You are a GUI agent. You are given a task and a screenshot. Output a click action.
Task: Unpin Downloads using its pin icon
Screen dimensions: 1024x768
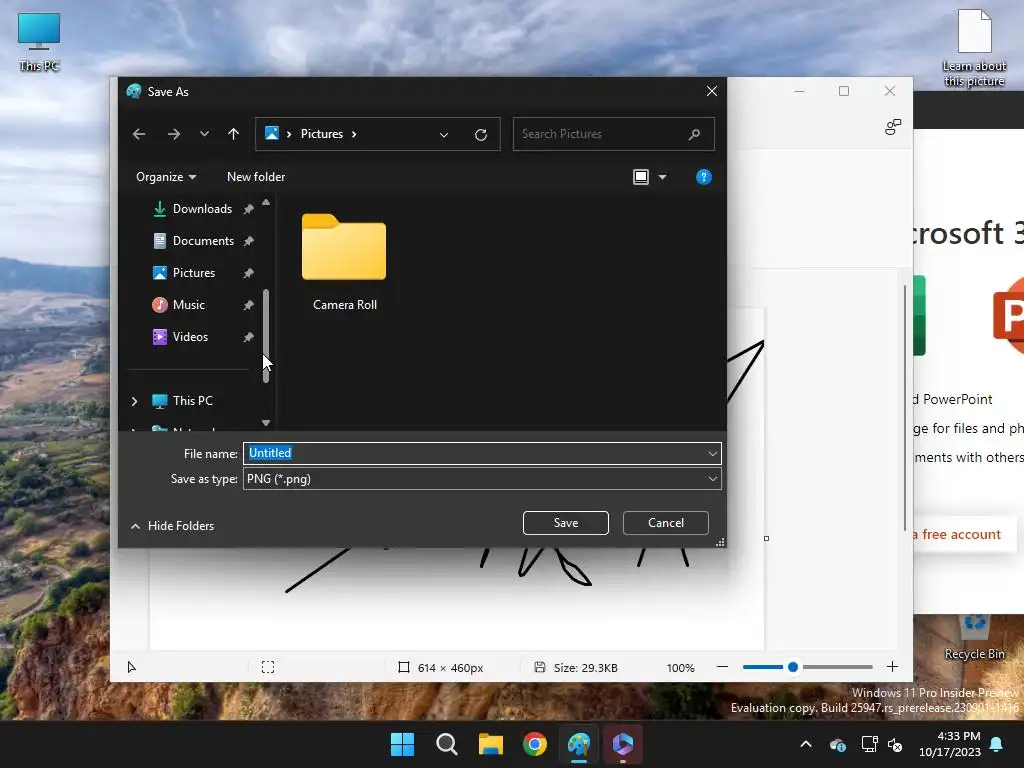tap(248, 209)
